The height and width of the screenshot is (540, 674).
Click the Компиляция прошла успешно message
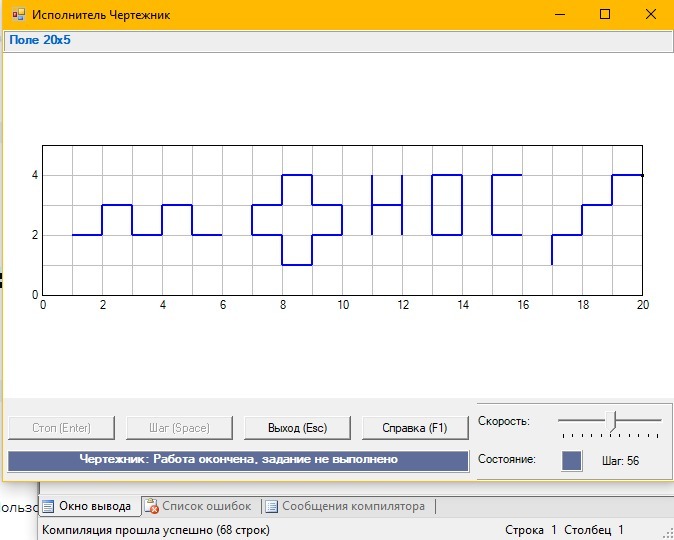pos(156,530)
